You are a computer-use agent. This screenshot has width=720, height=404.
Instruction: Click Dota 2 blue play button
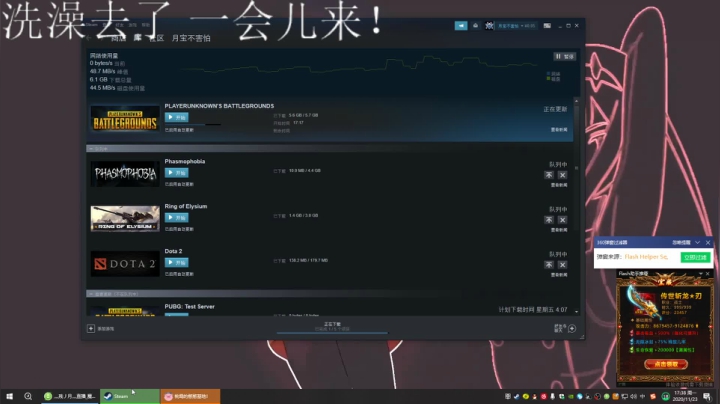[176, 263]
